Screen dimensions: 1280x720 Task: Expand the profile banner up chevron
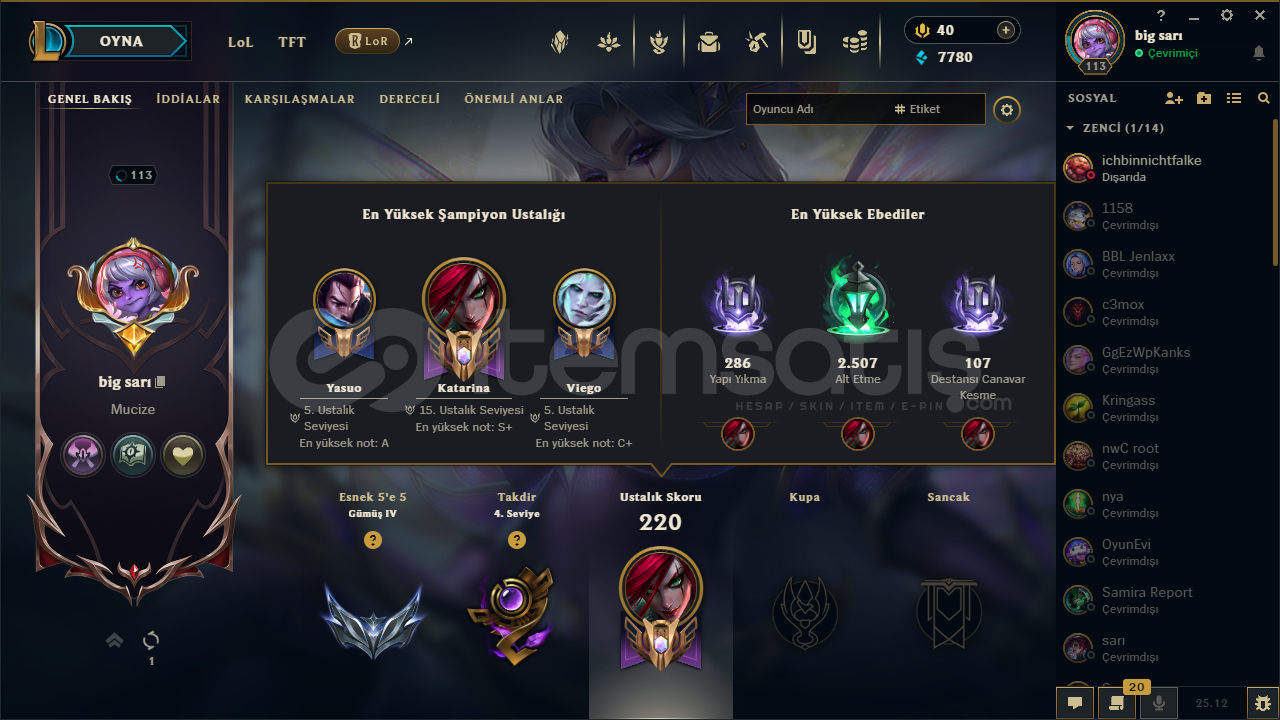114,640
